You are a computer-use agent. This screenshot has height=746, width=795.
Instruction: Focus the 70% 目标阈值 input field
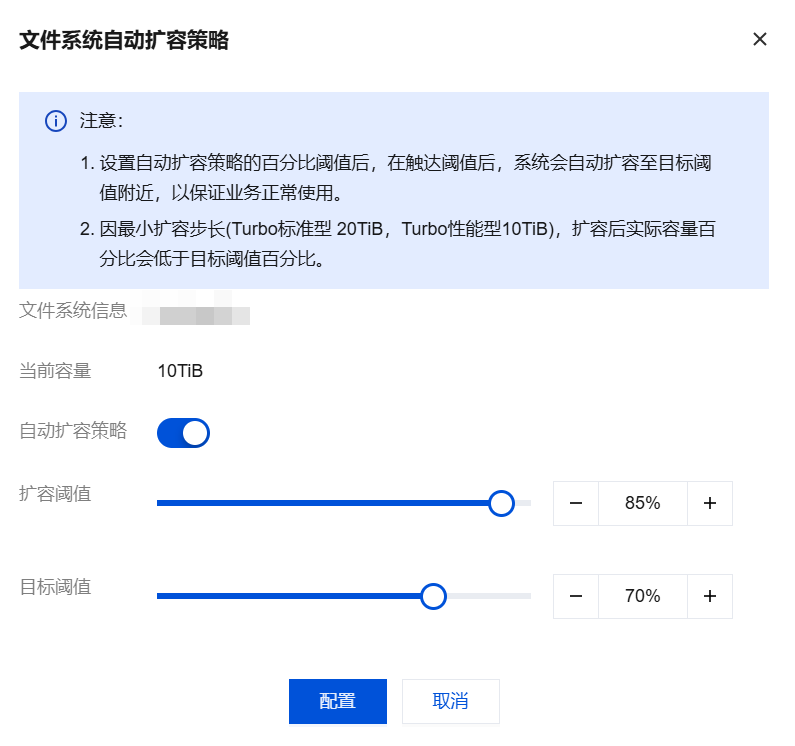pyautogui.click(x=642, y=596)
